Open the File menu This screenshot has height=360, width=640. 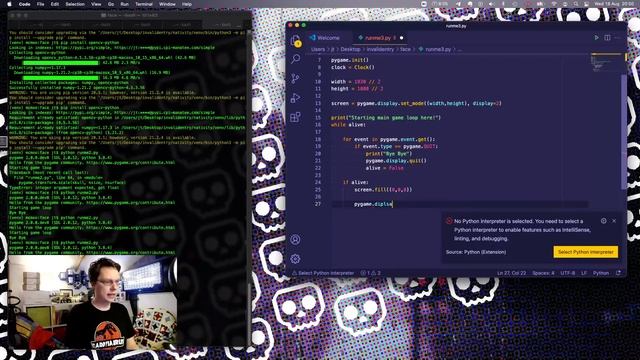click(40, 4)
